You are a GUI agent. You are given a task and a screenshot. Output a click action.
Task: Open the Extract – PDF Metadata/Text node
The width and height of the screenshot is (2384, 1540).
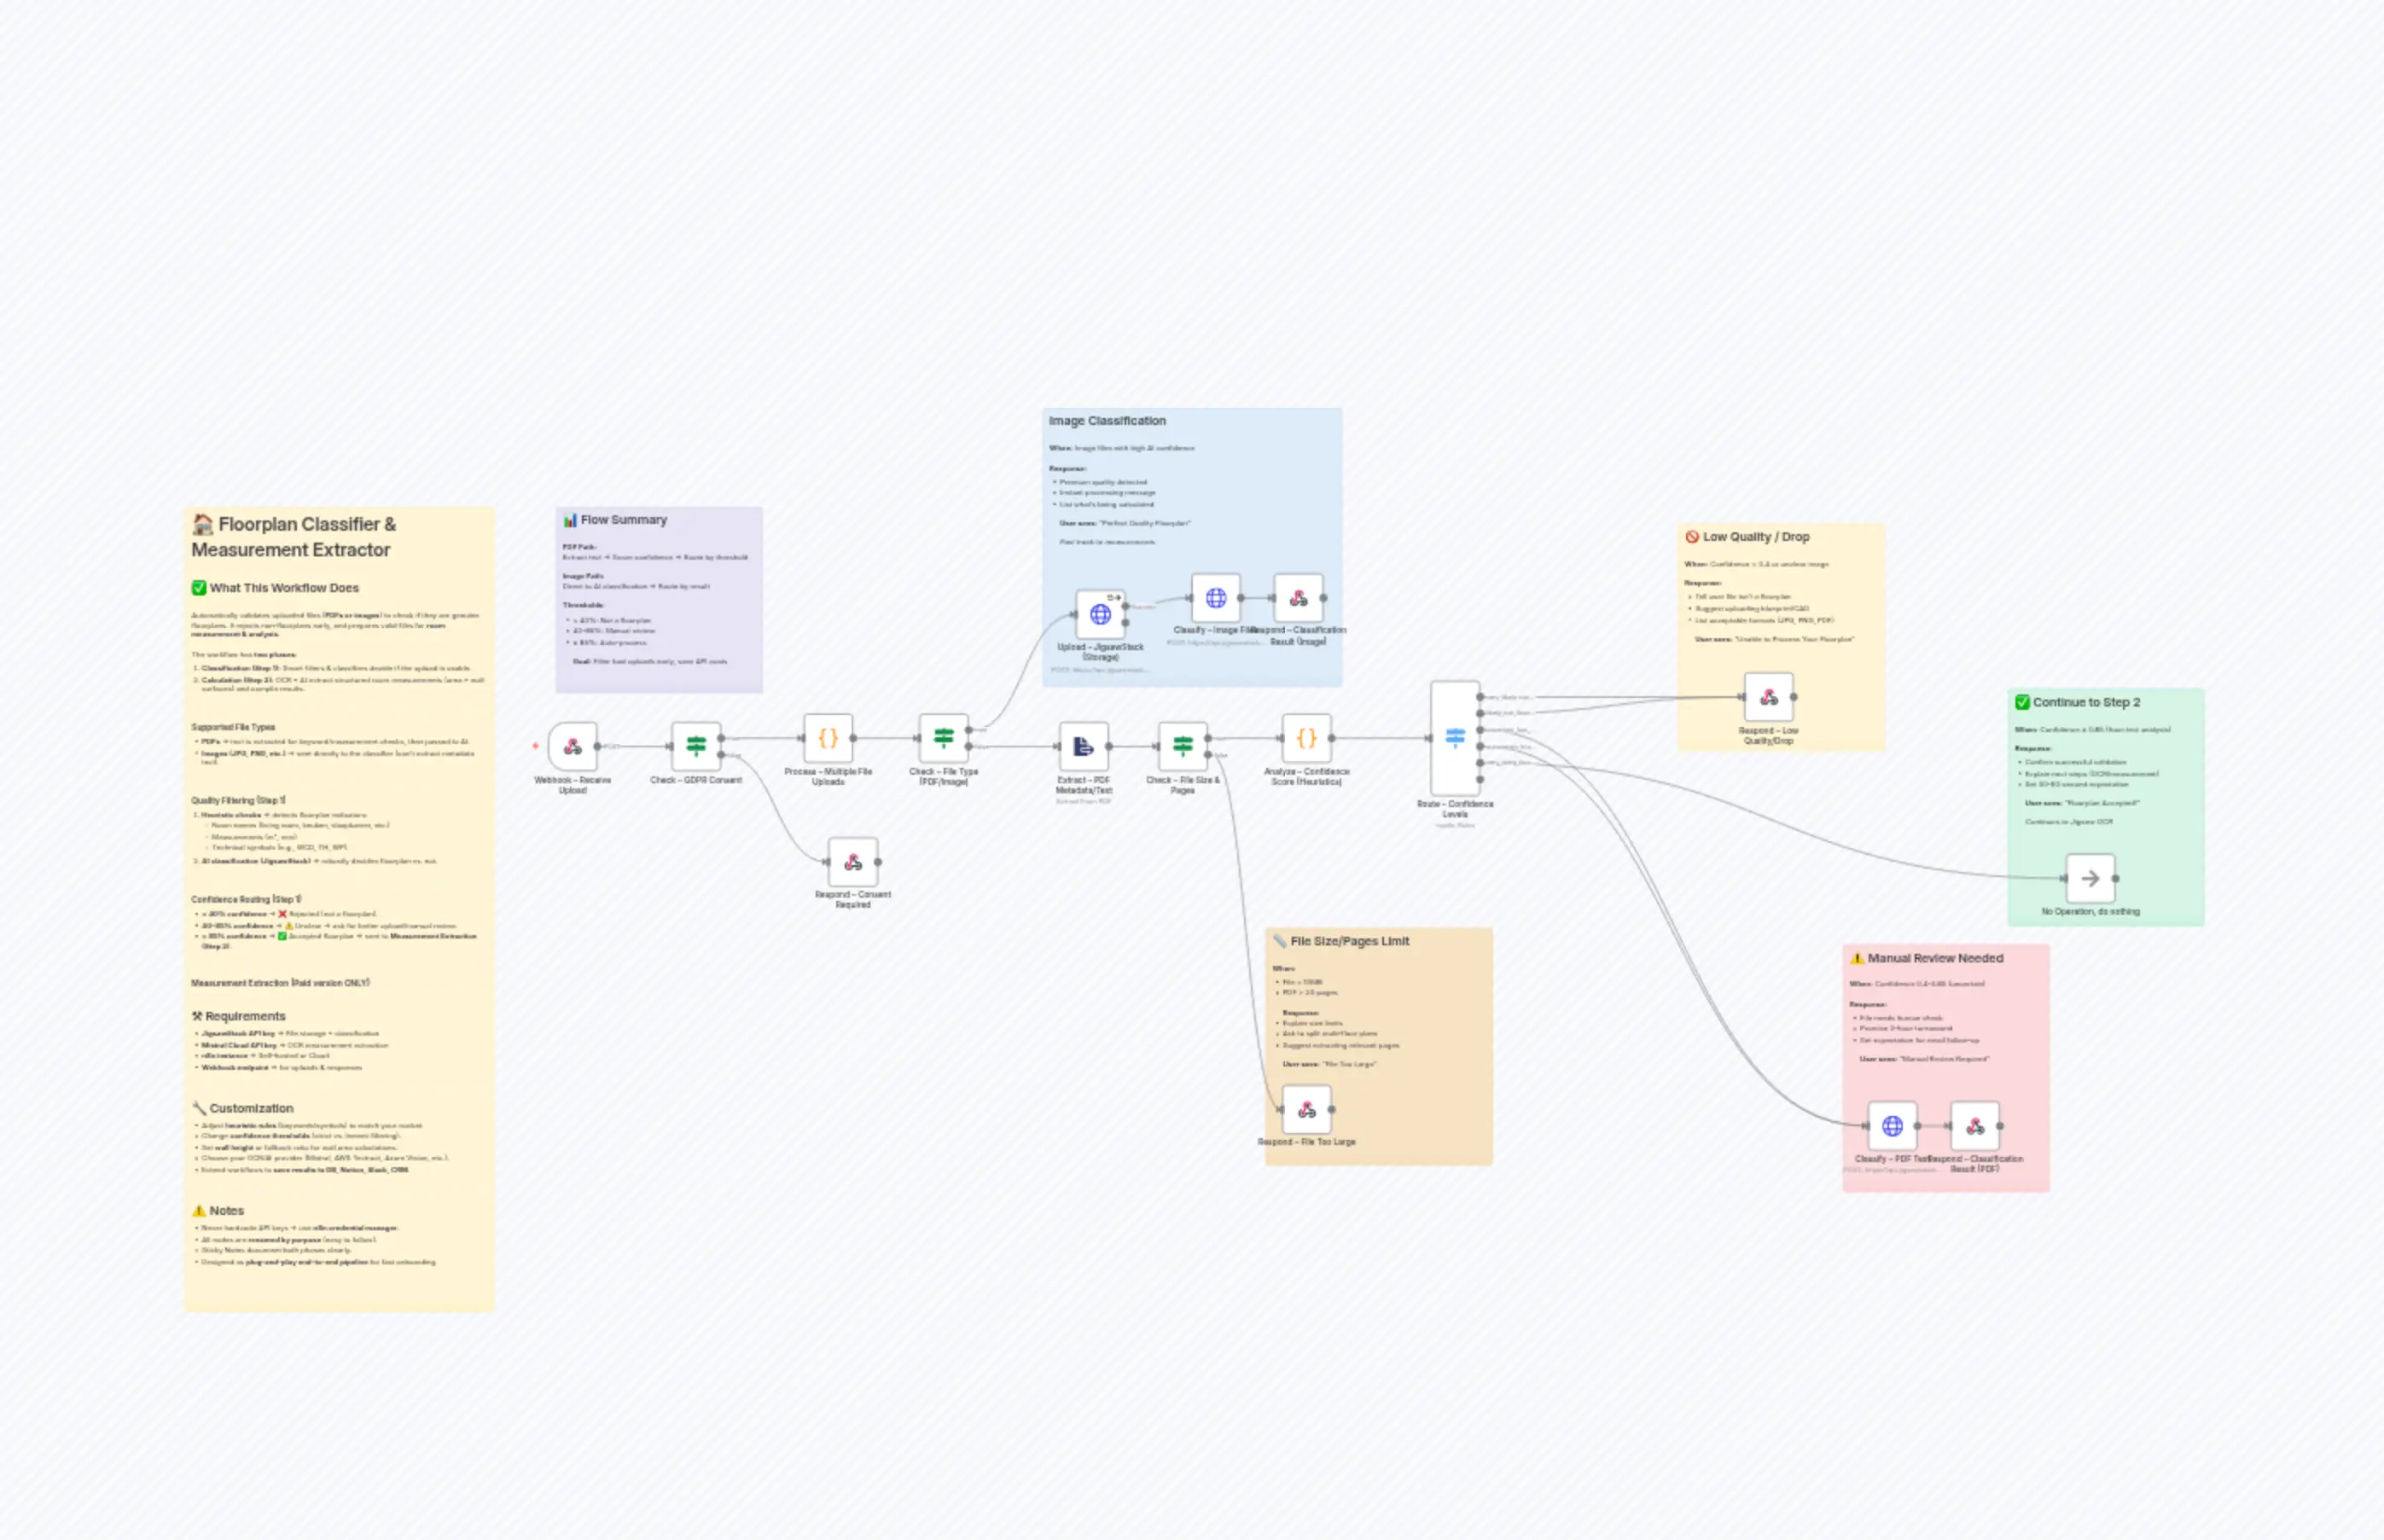(1085, 745)
